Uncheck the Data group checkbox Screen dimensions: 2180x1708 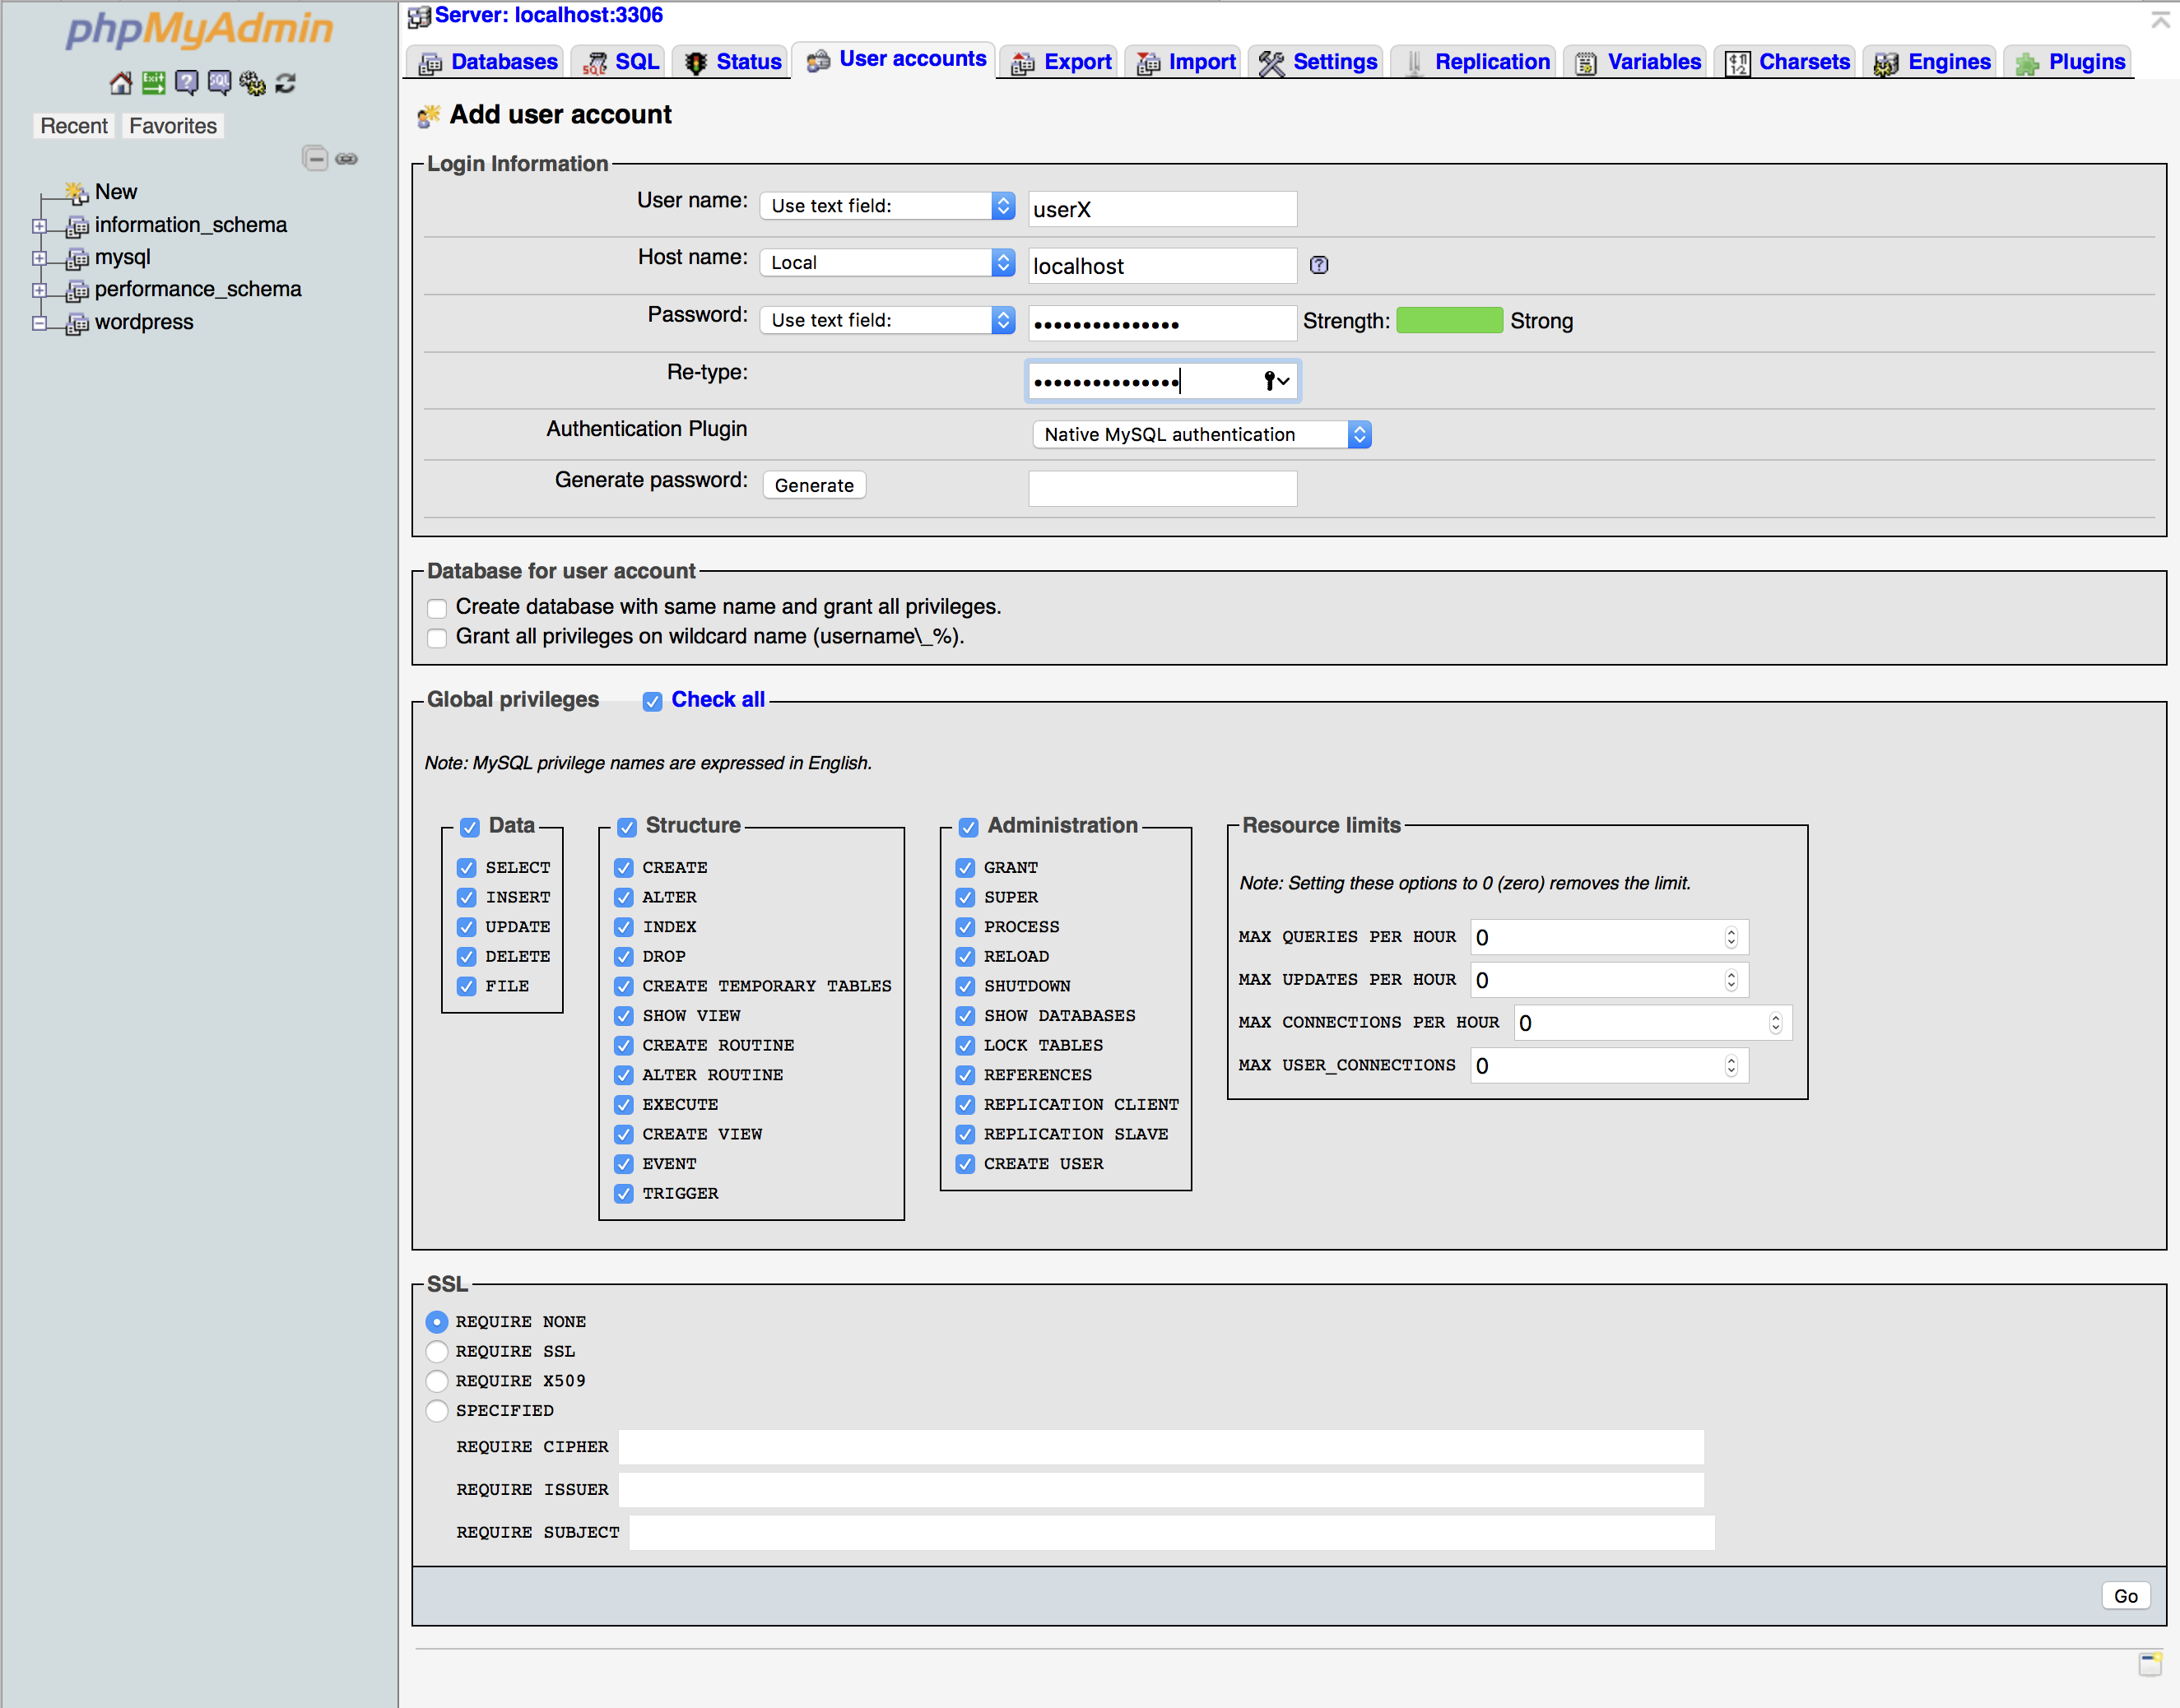tap(470, 827)
